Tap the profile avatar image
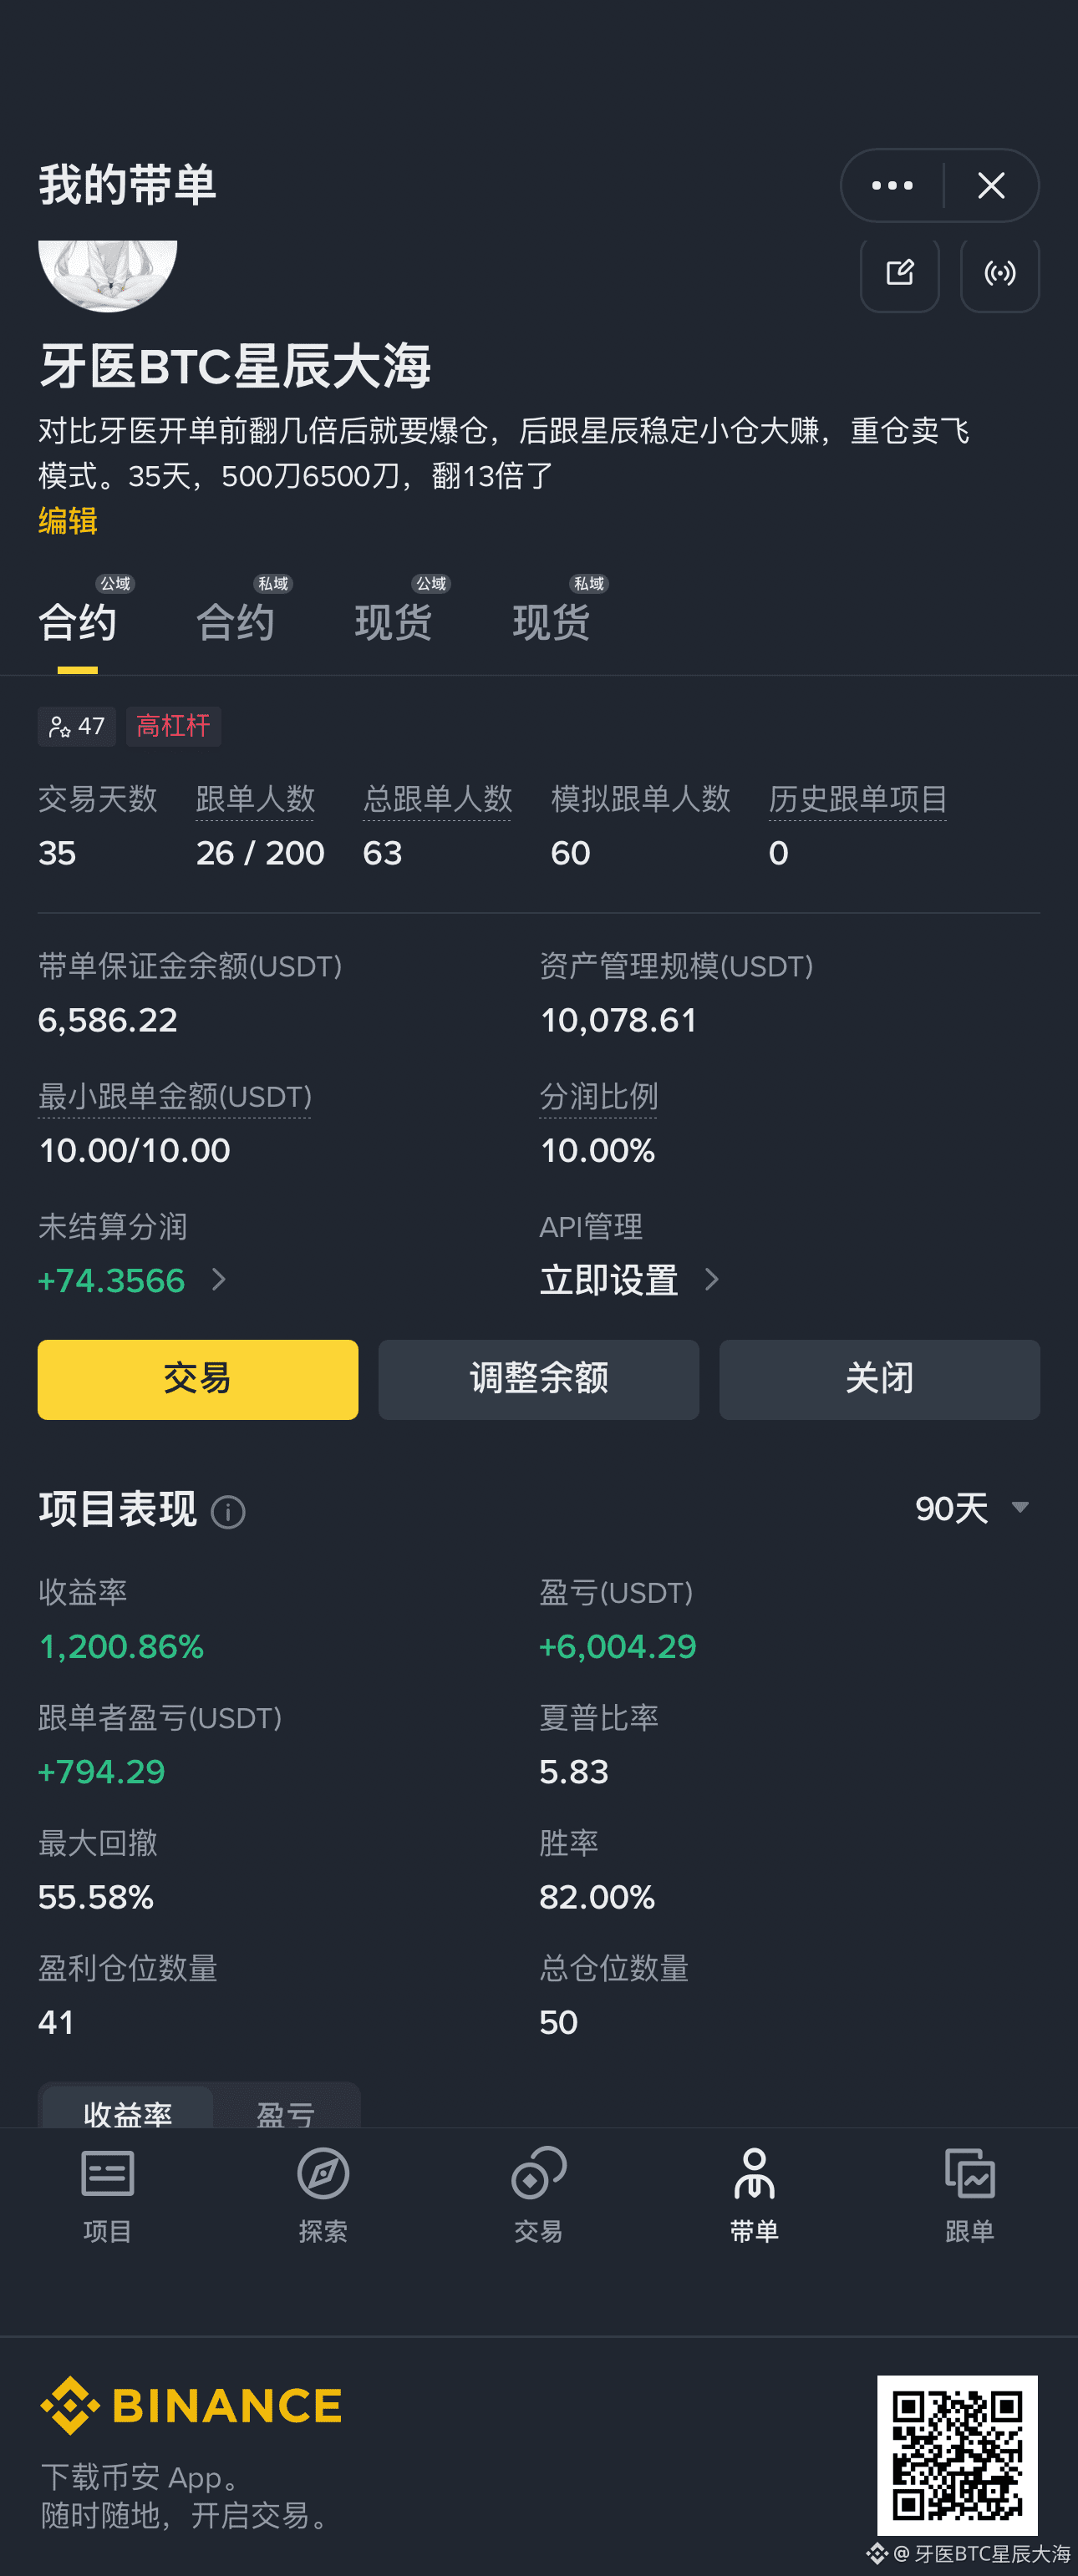This screenshot has width=1078, height=2576. pos(107,275)
